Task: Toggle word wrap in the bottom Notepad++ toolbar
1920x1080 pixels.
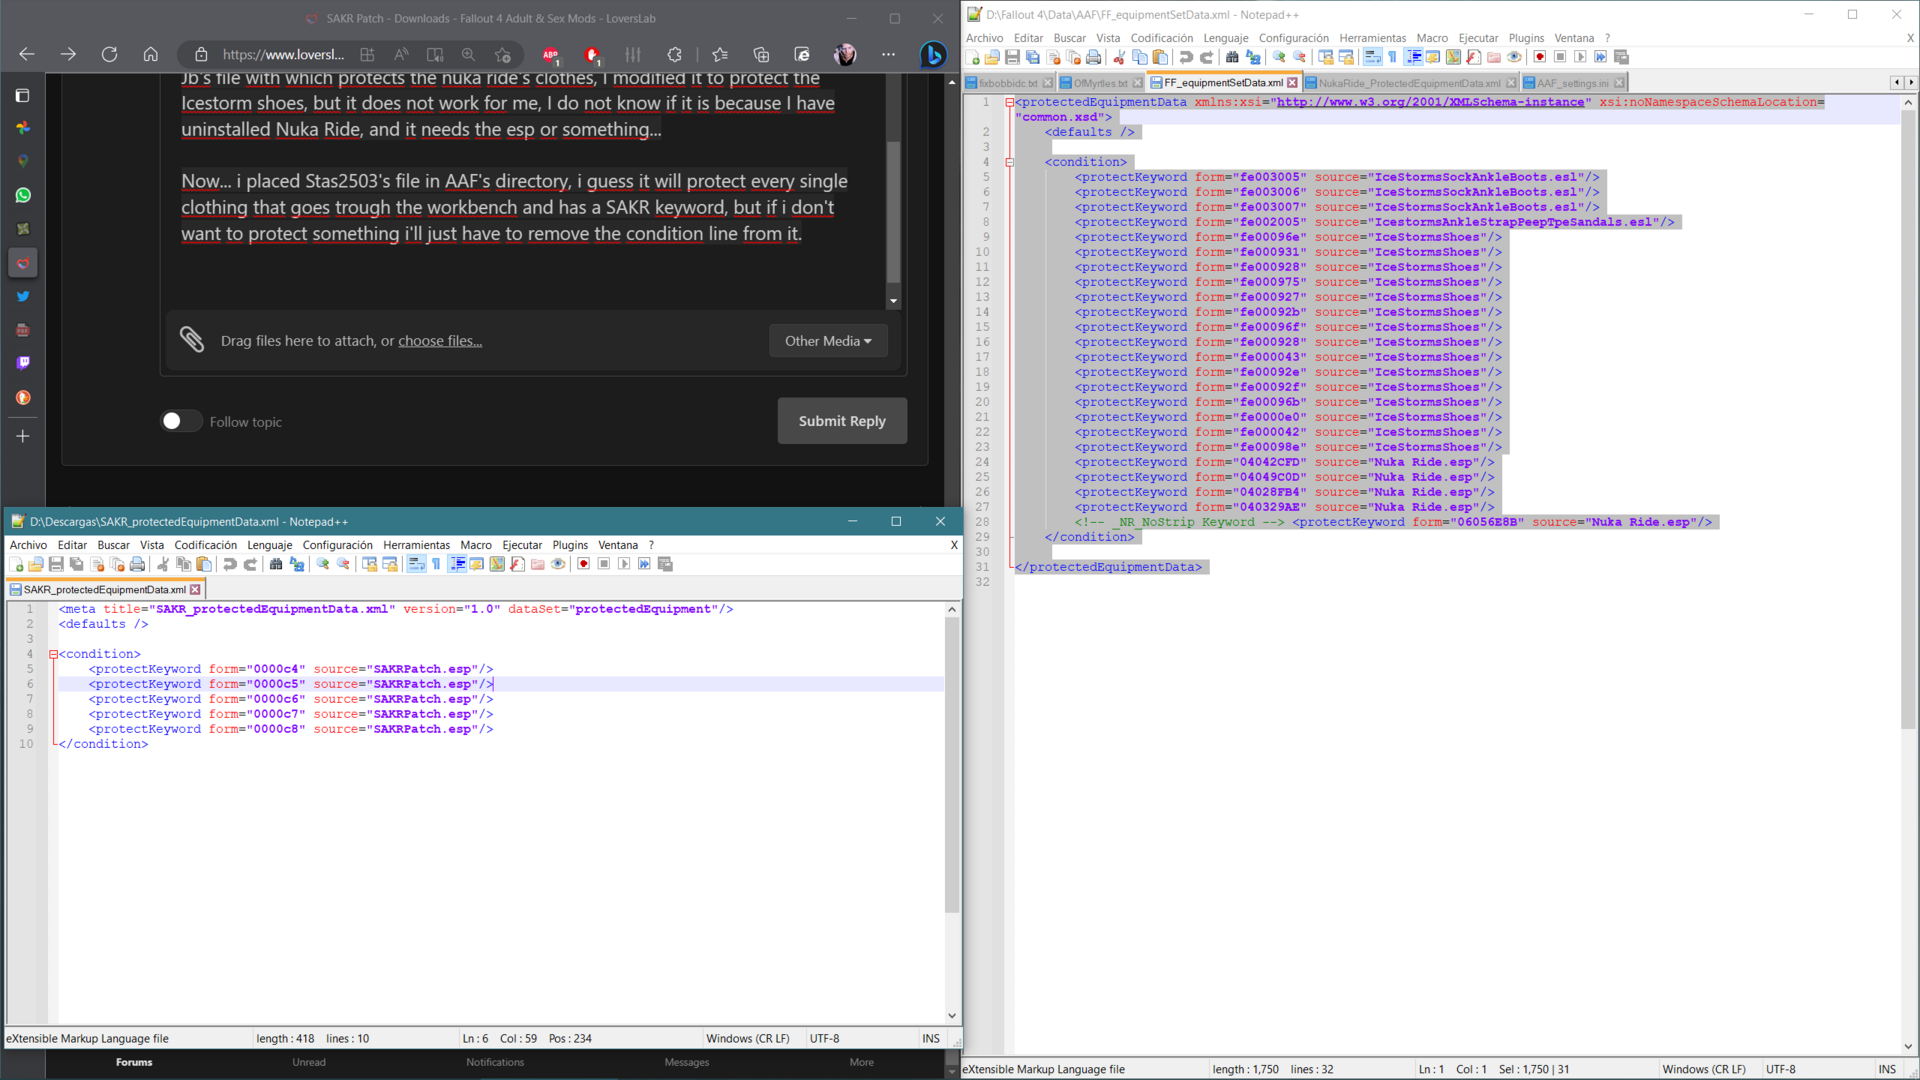Action: pyautogui.click(x=416, y=564)
